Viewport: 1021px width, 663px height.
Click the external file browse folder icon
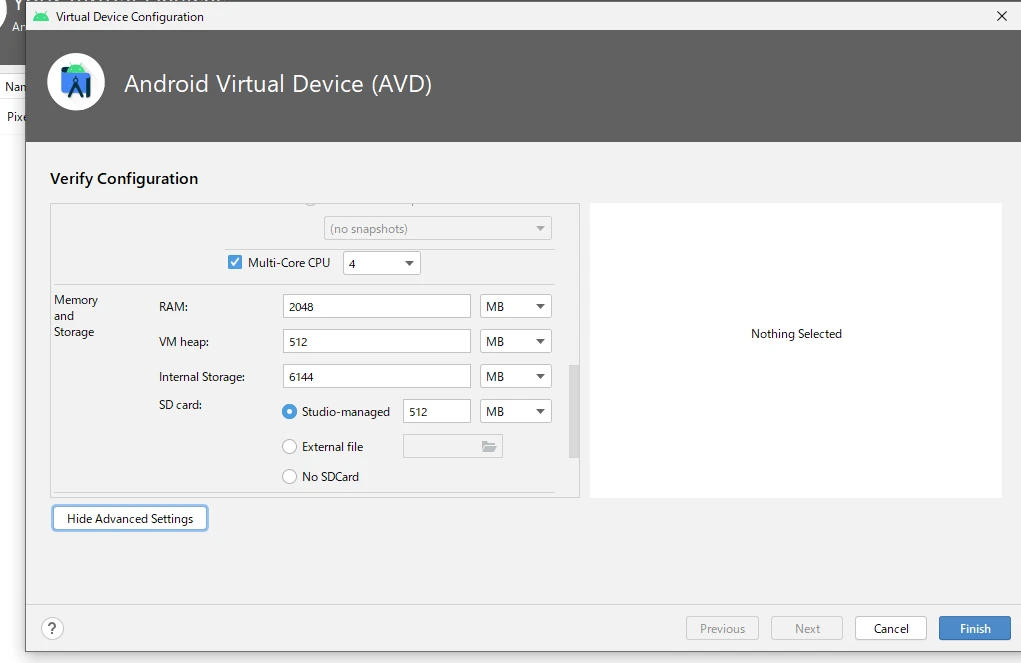(x=489, y=447)
